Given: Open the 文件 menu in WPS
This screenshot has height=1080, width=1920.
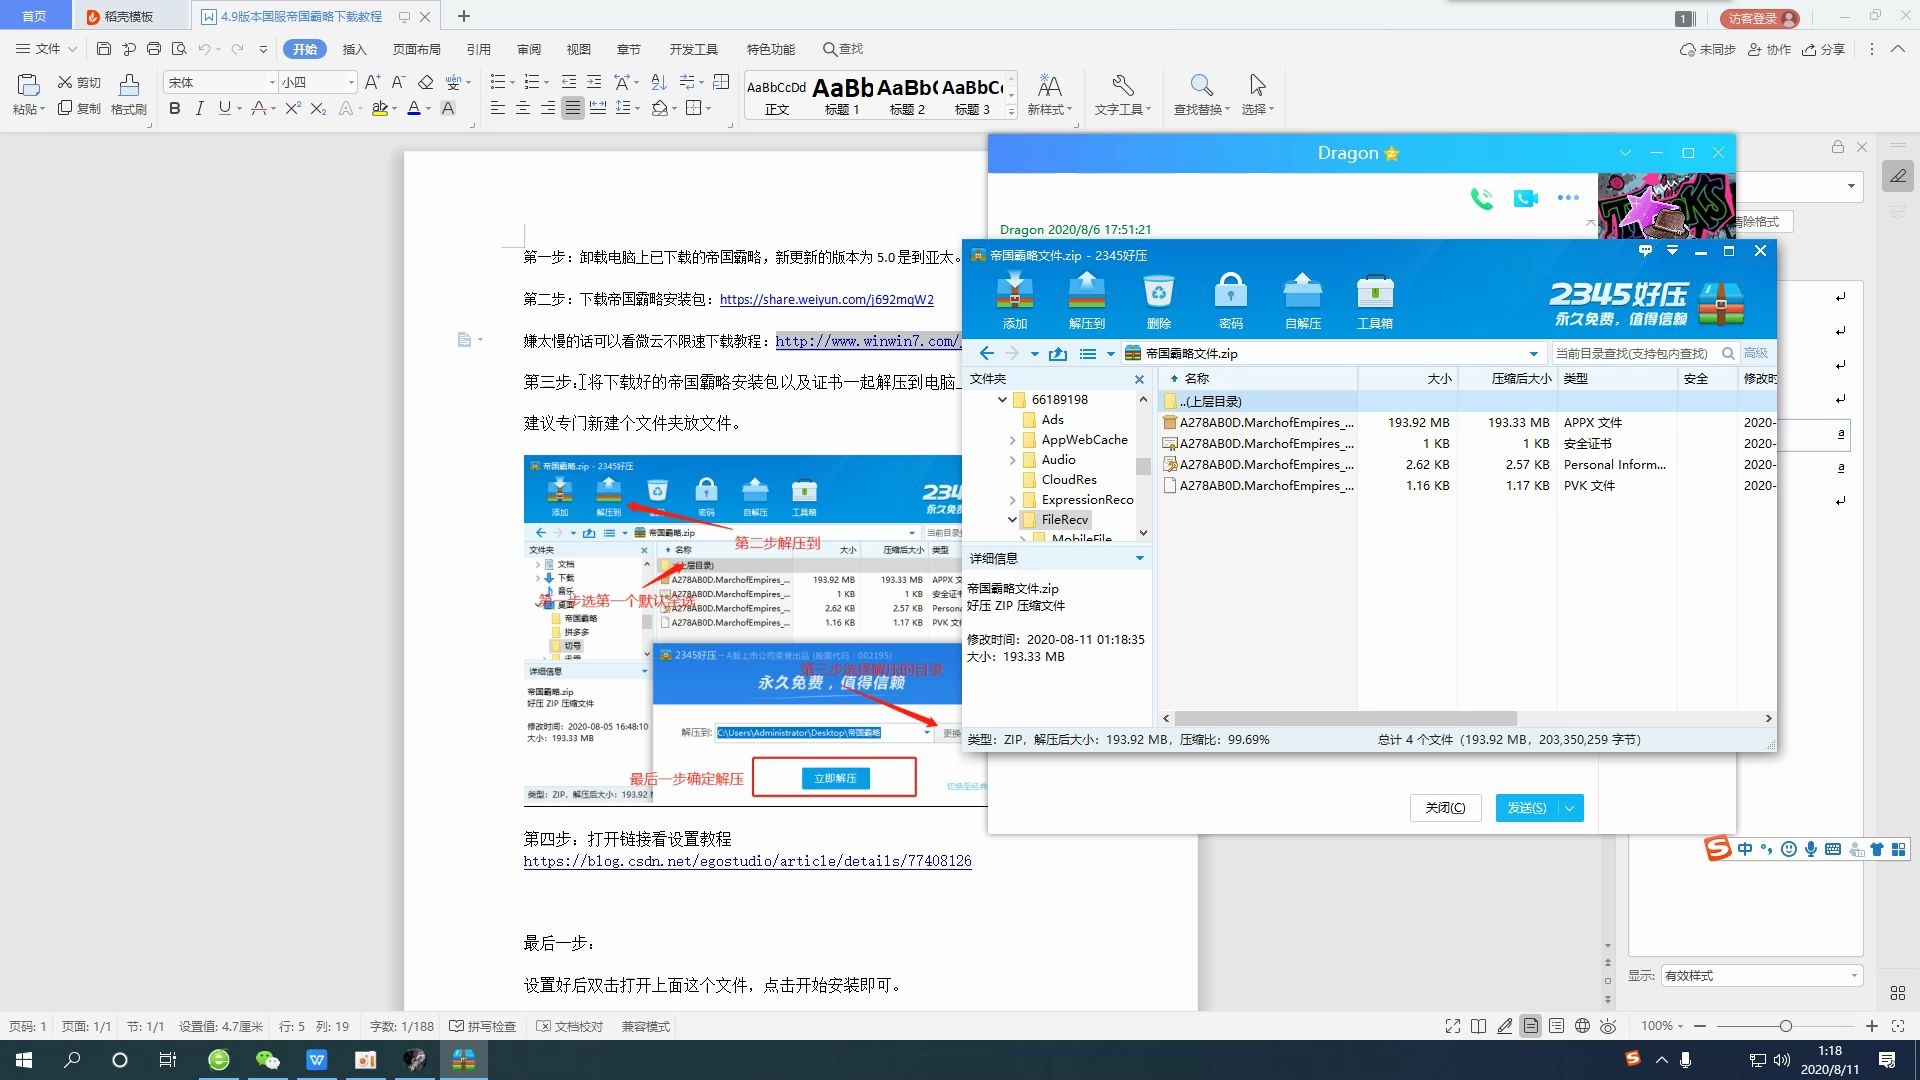Looking at the screenshot, I should click(x=46, y=49).
